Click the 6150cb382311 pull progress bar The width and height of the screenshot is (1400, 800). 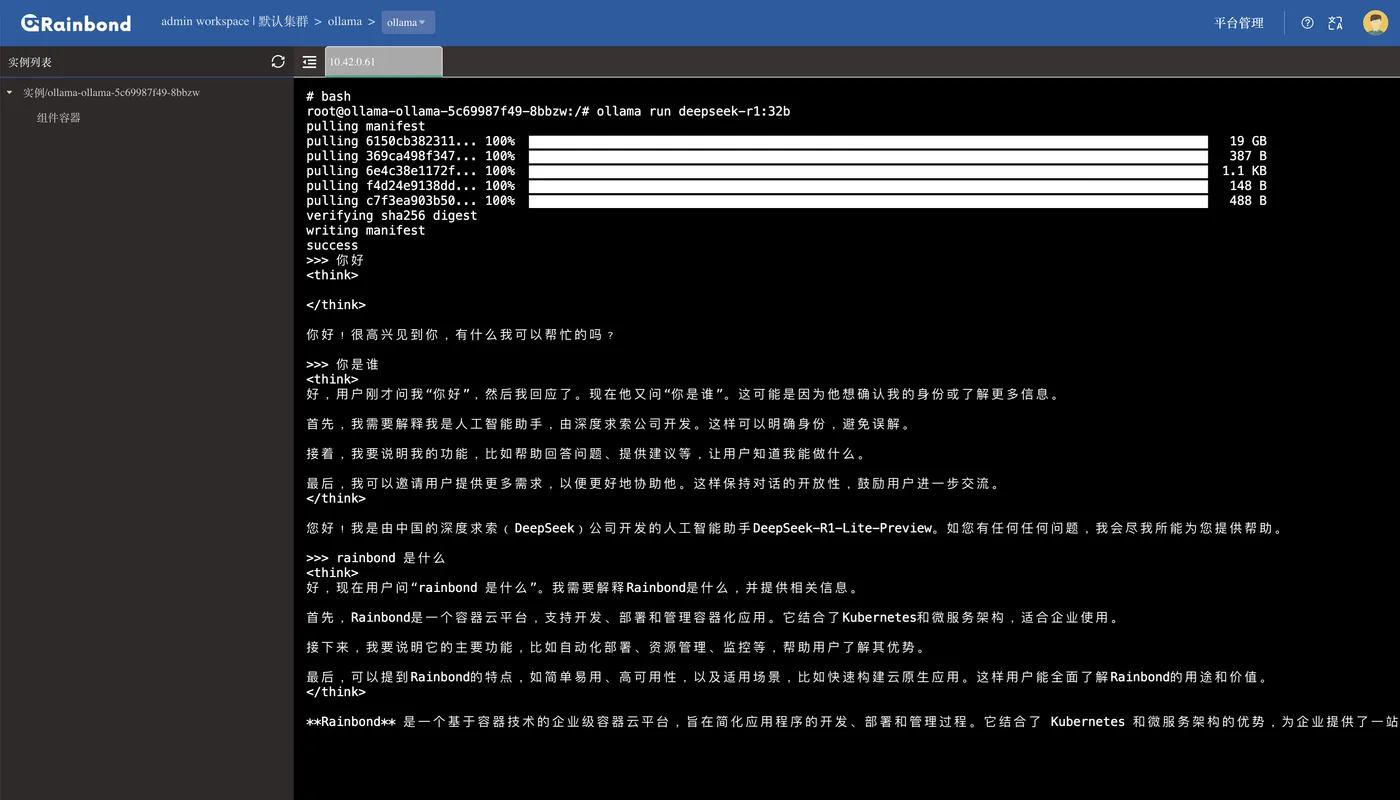[868, 142]
